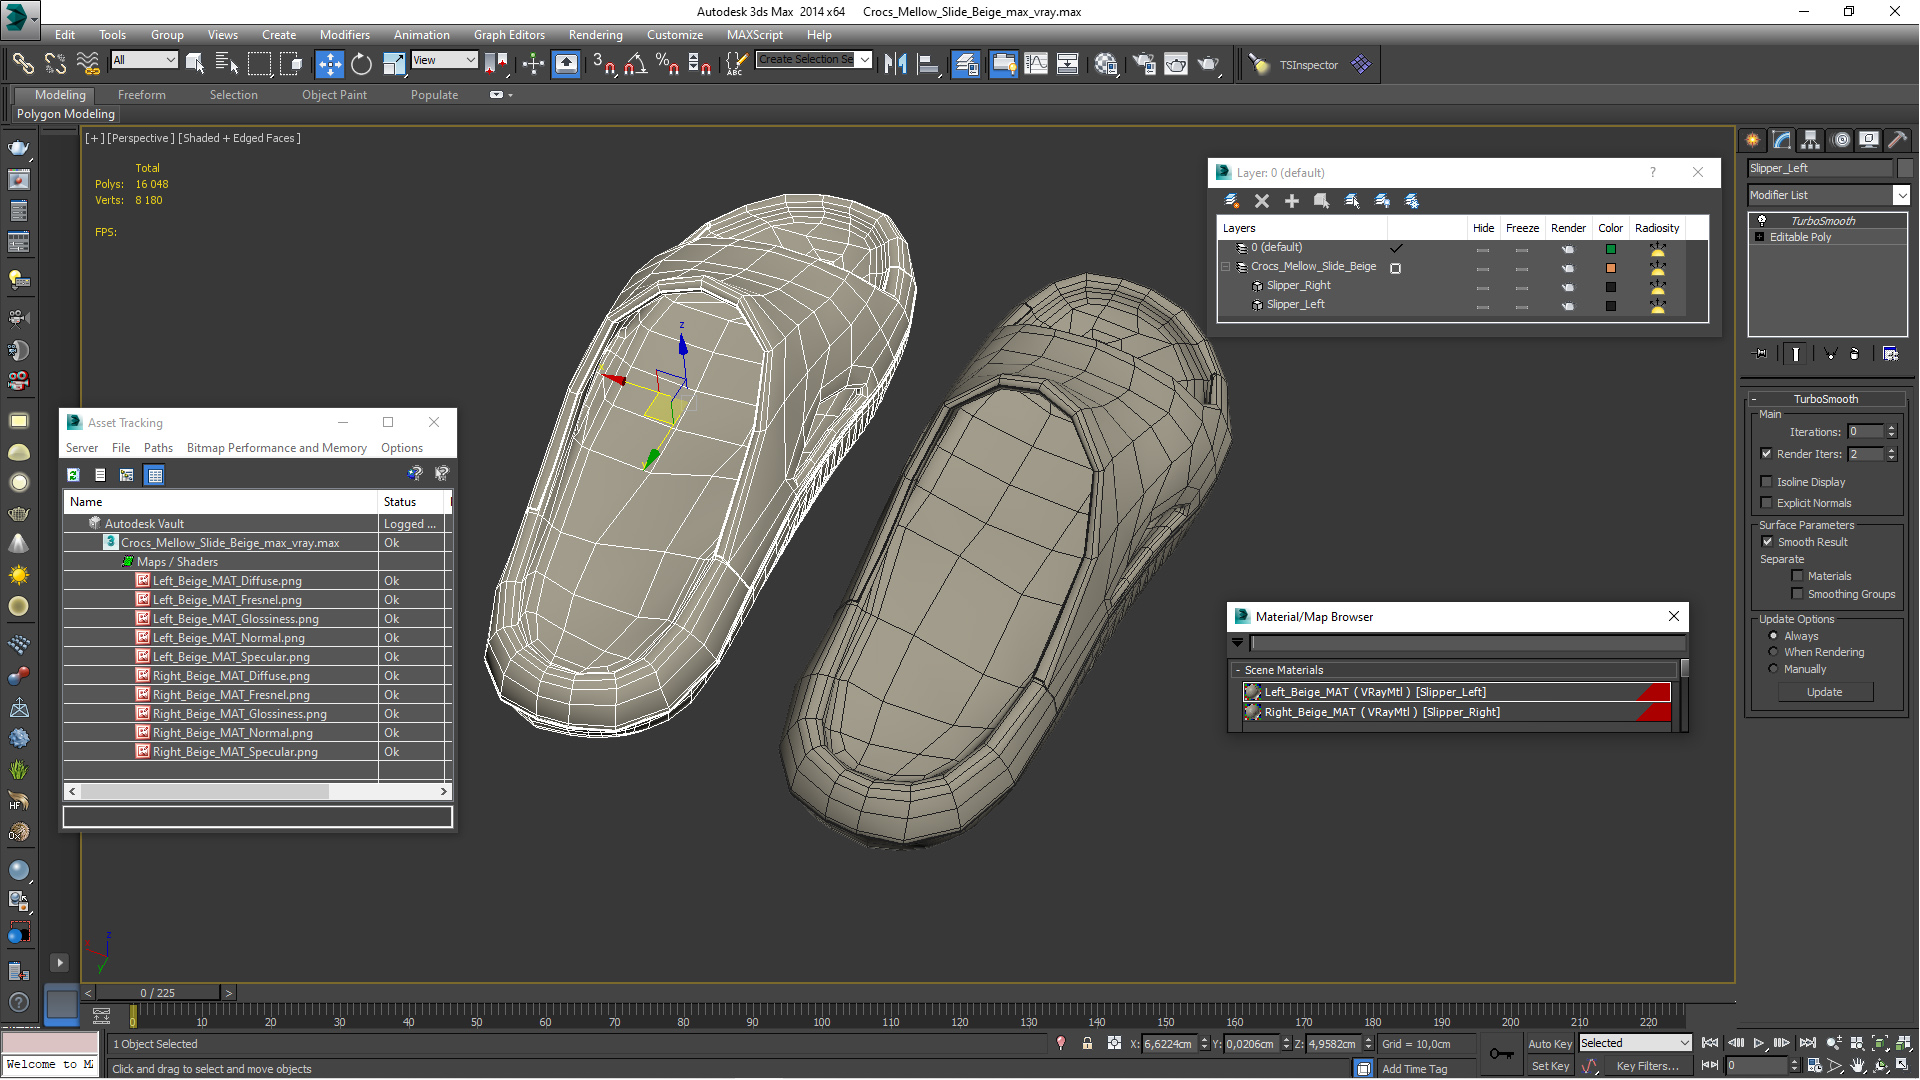Click the Render Setup icon
This screenshot has height=1080, width=1920.
pos(1144,65)
